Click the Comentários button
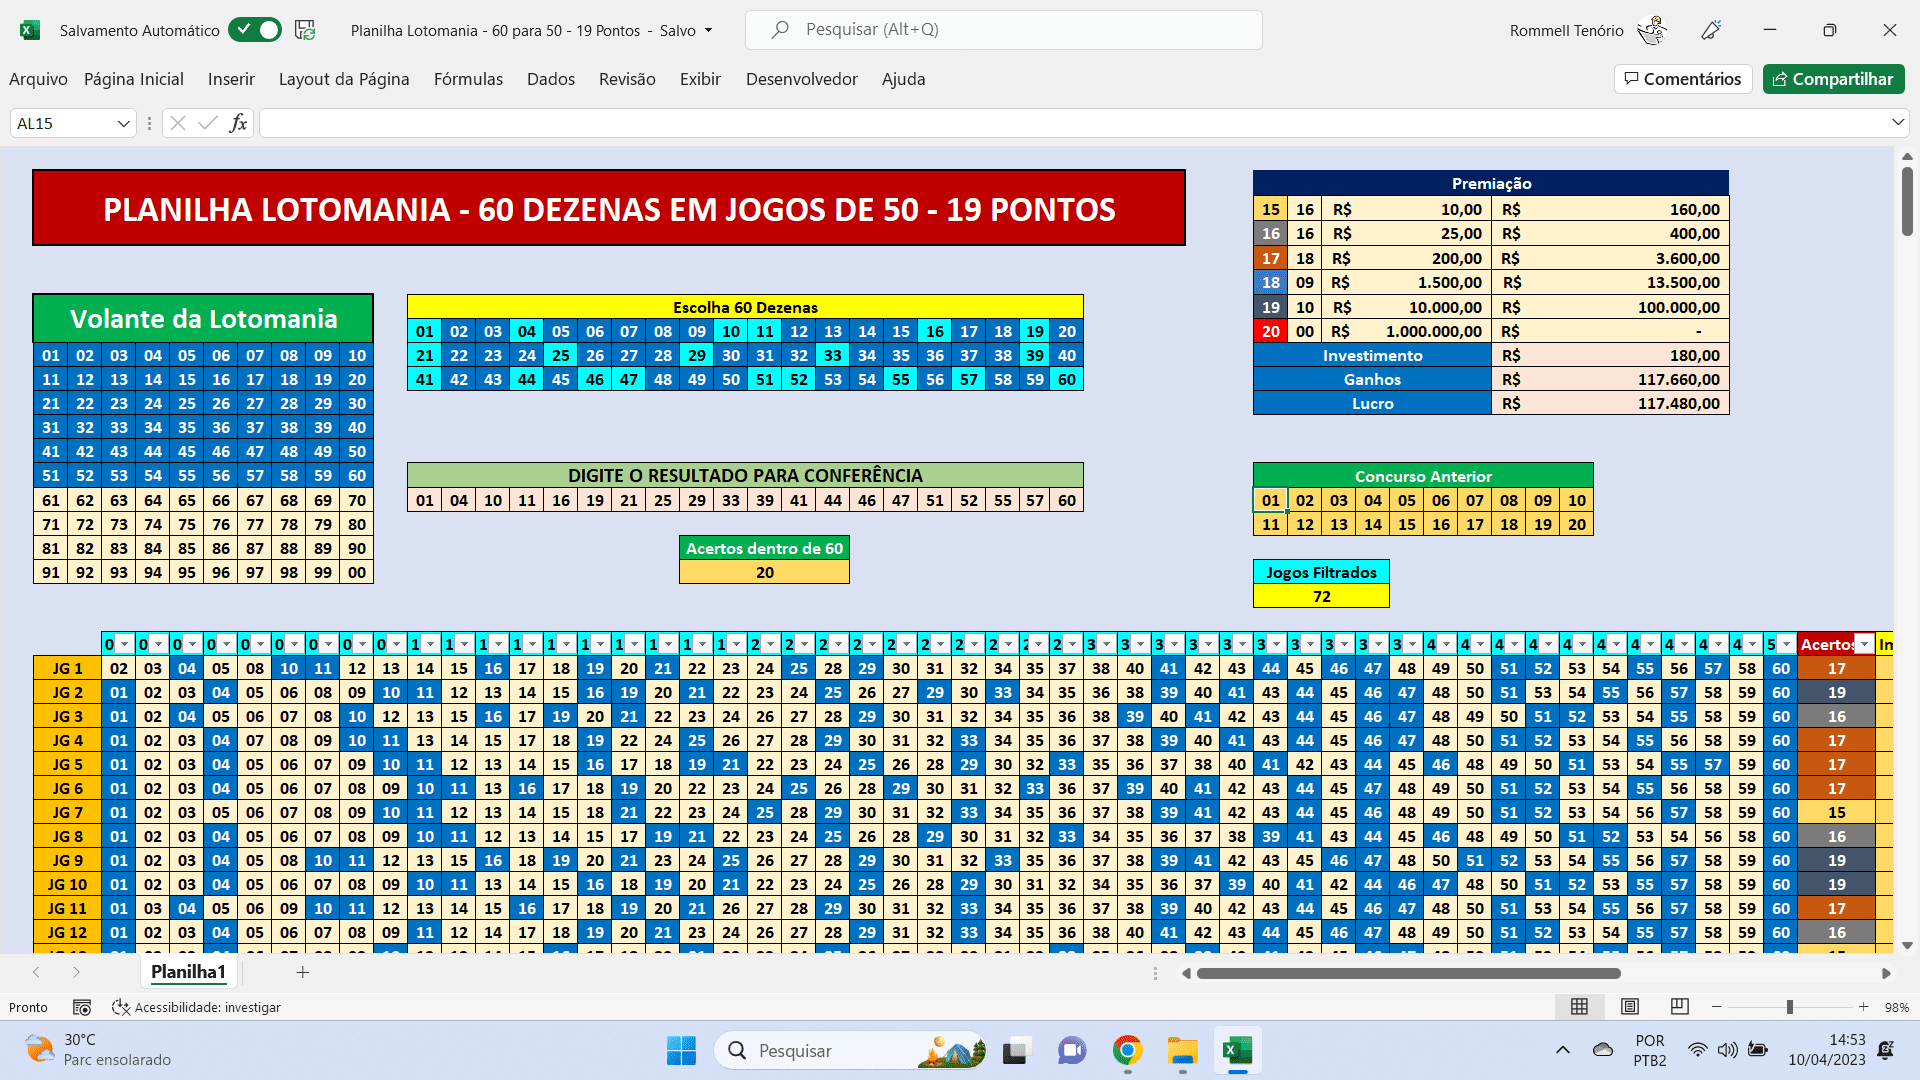The width and height of the screenshot is (1920, 1080). pos(1683,79)
